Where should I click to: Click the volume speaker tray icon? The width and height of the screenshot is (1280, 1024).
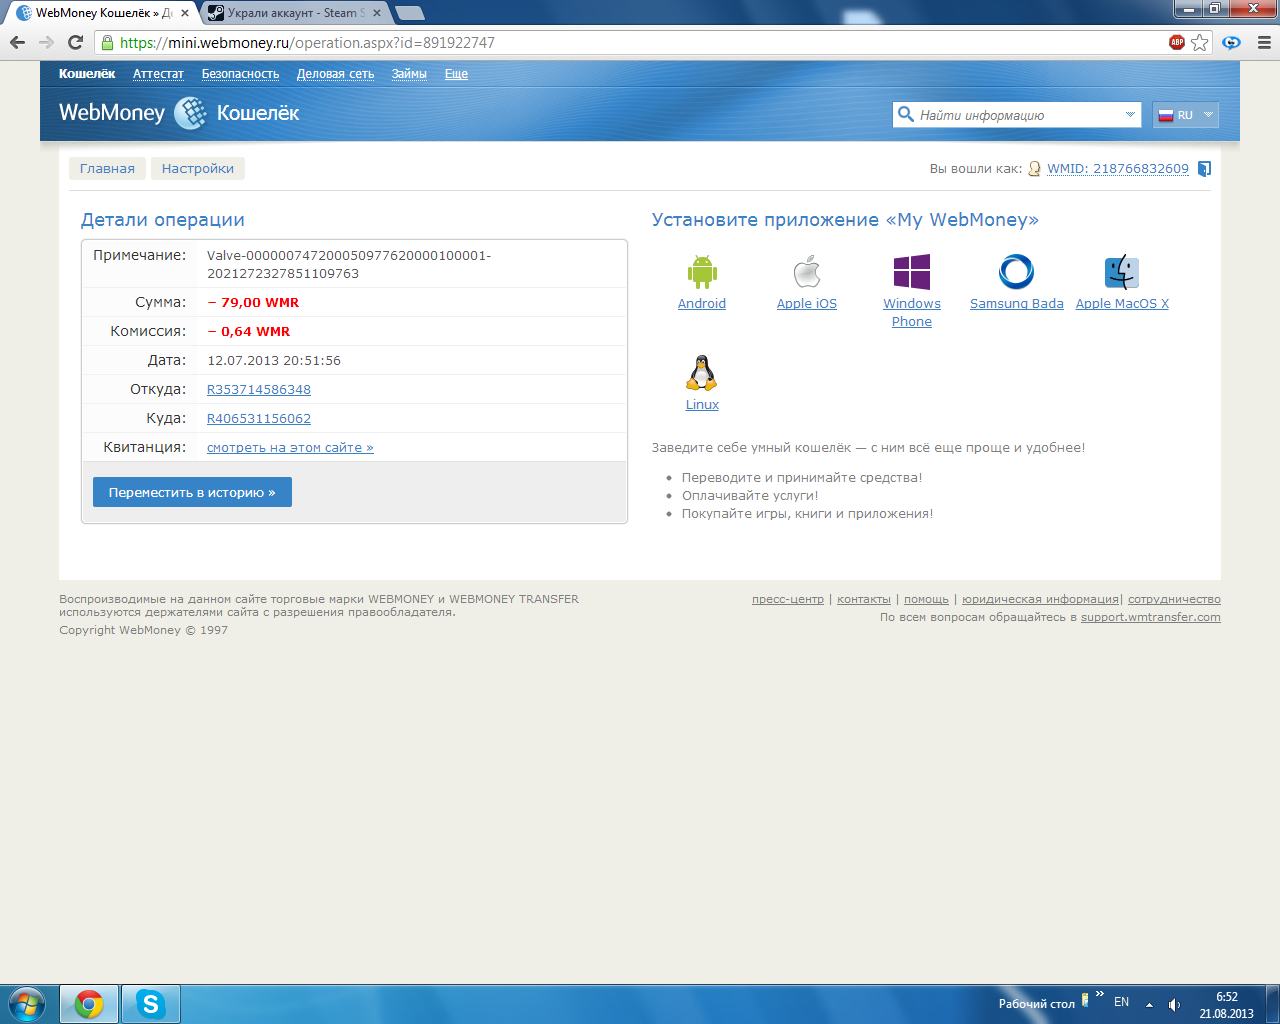(x=1174, y=1004)
